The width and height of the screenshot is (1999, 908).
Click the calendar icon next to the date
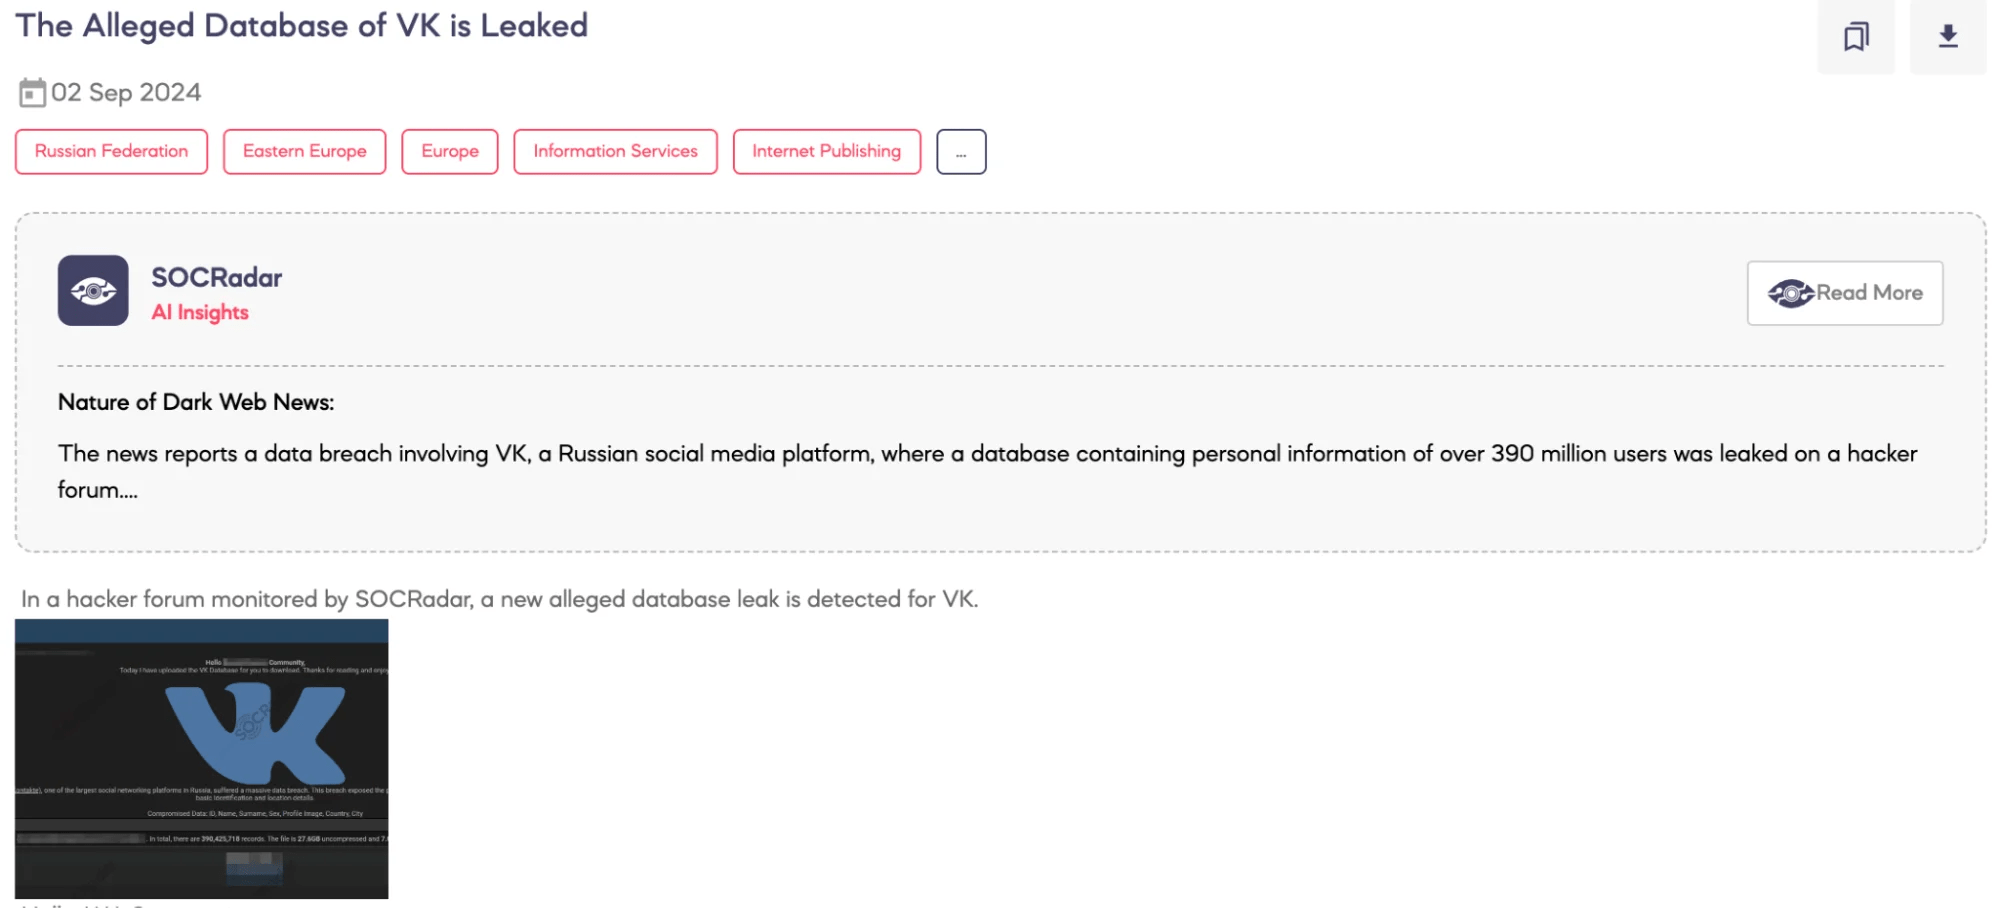[36, 91]
